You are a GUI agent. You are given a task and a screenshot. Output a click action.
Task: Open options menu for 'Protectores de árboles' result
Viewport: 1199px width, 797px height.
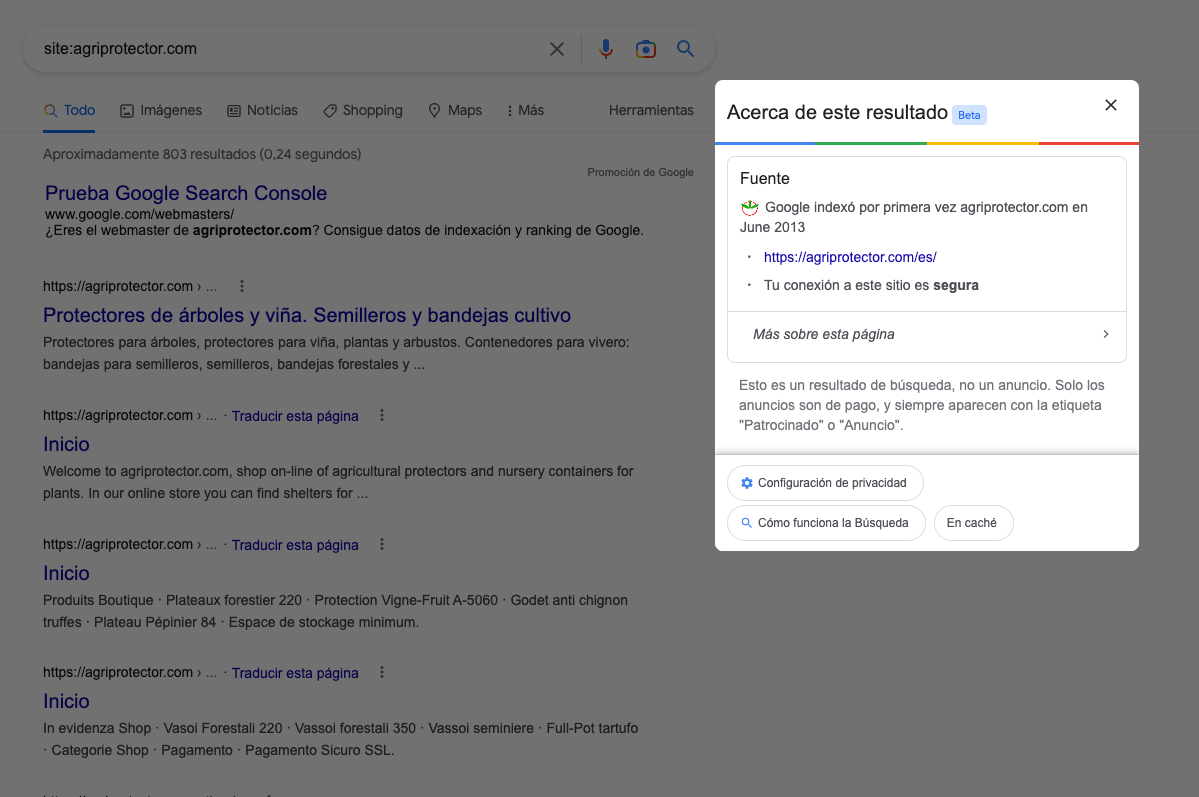[x=242, y=286]
